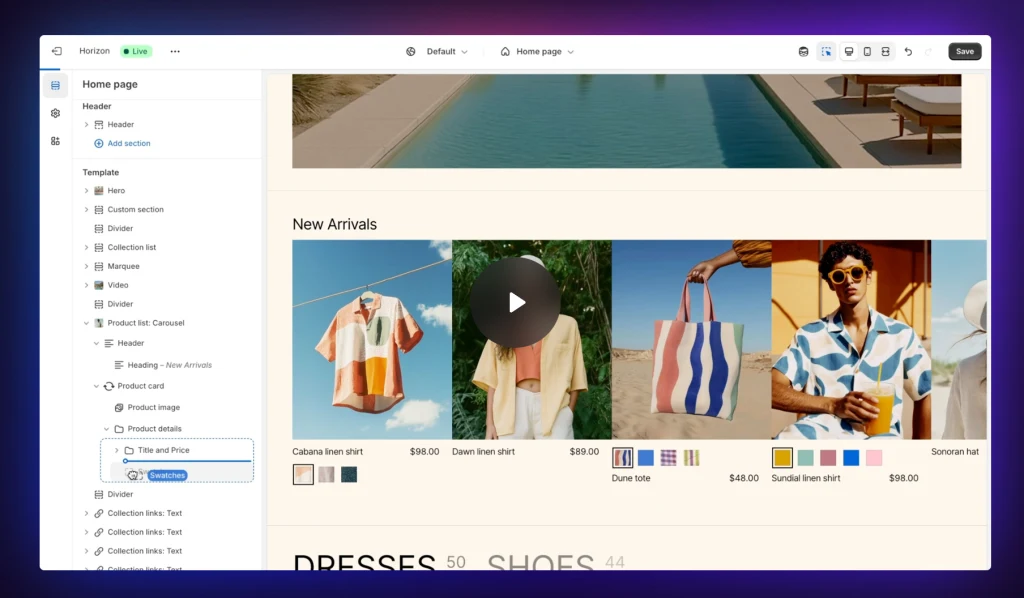The width and height of the screenshot is (1024, 598).
Task: Click the Save button
Action: (x=964, y=51)
